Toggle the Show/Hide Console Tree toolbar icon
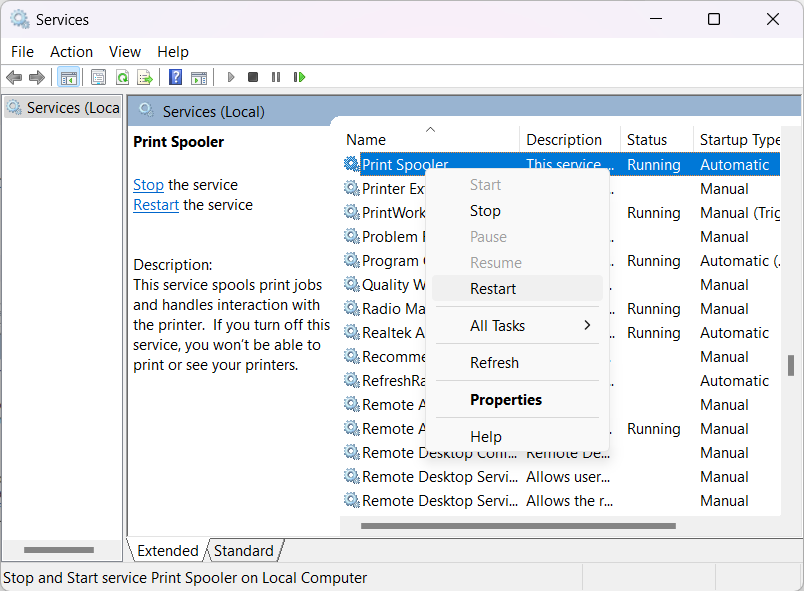The height and width of the screenshot is (591, 804). pyautogui.click(x=69, y=77)
